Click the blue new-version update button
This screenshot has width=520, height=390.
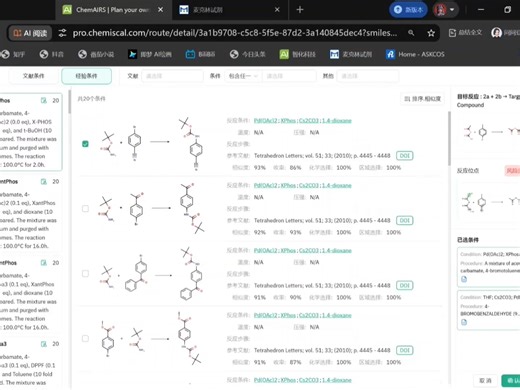408,10
